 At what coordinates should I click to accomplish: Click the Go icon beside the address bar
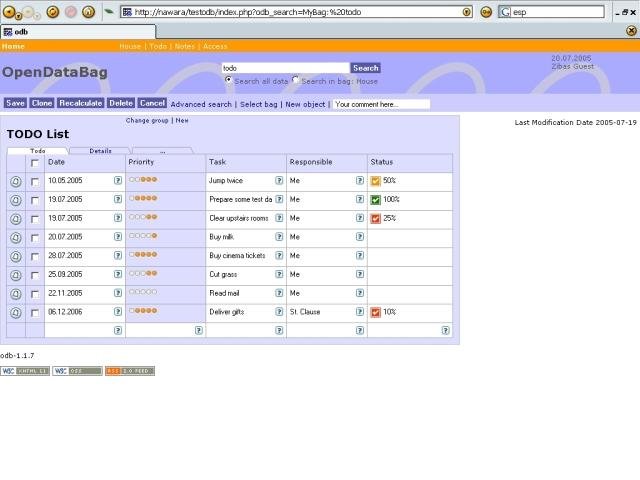(x=486, y=12)
